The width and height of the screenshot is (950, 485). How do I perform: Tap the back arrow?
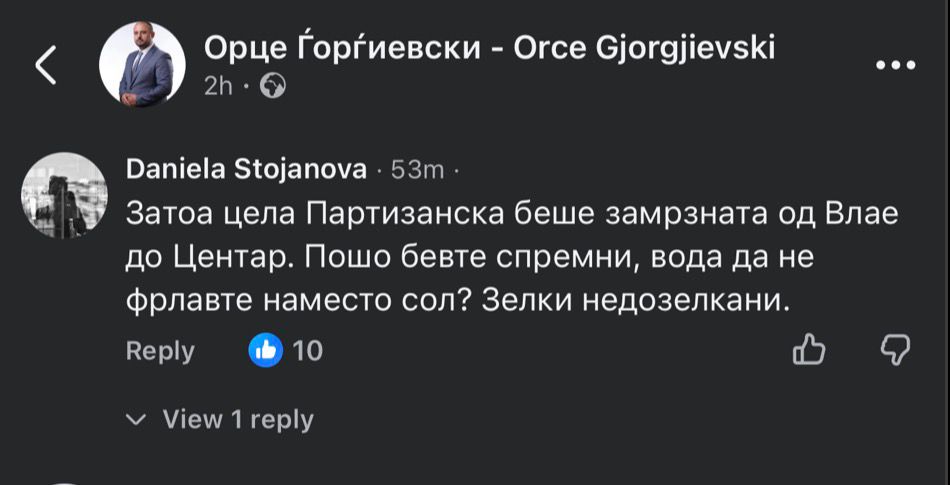[x=45, y=65]
